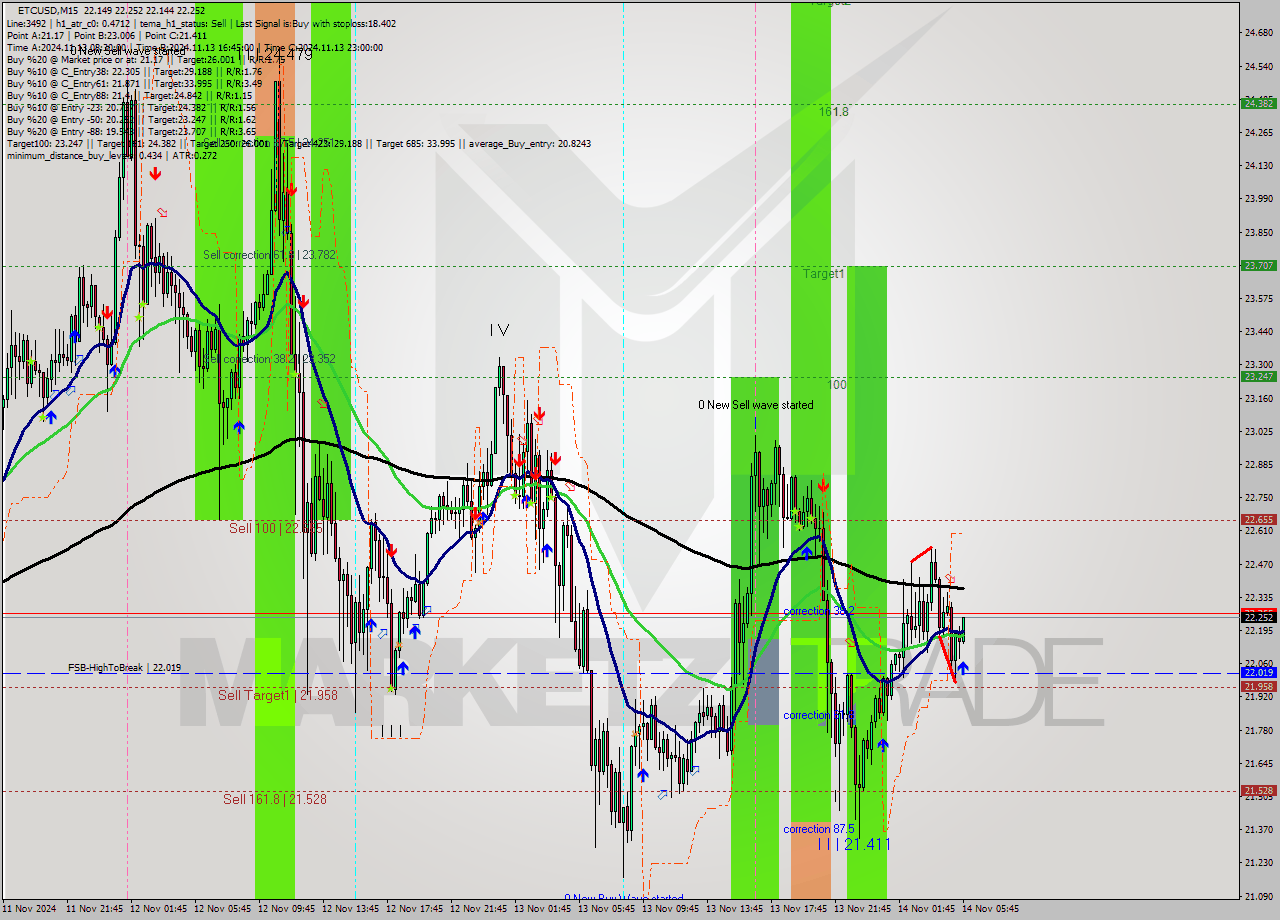The image size is (1280, 920).
Task: Click the red 21.958 price tag
Action: 1258,687
